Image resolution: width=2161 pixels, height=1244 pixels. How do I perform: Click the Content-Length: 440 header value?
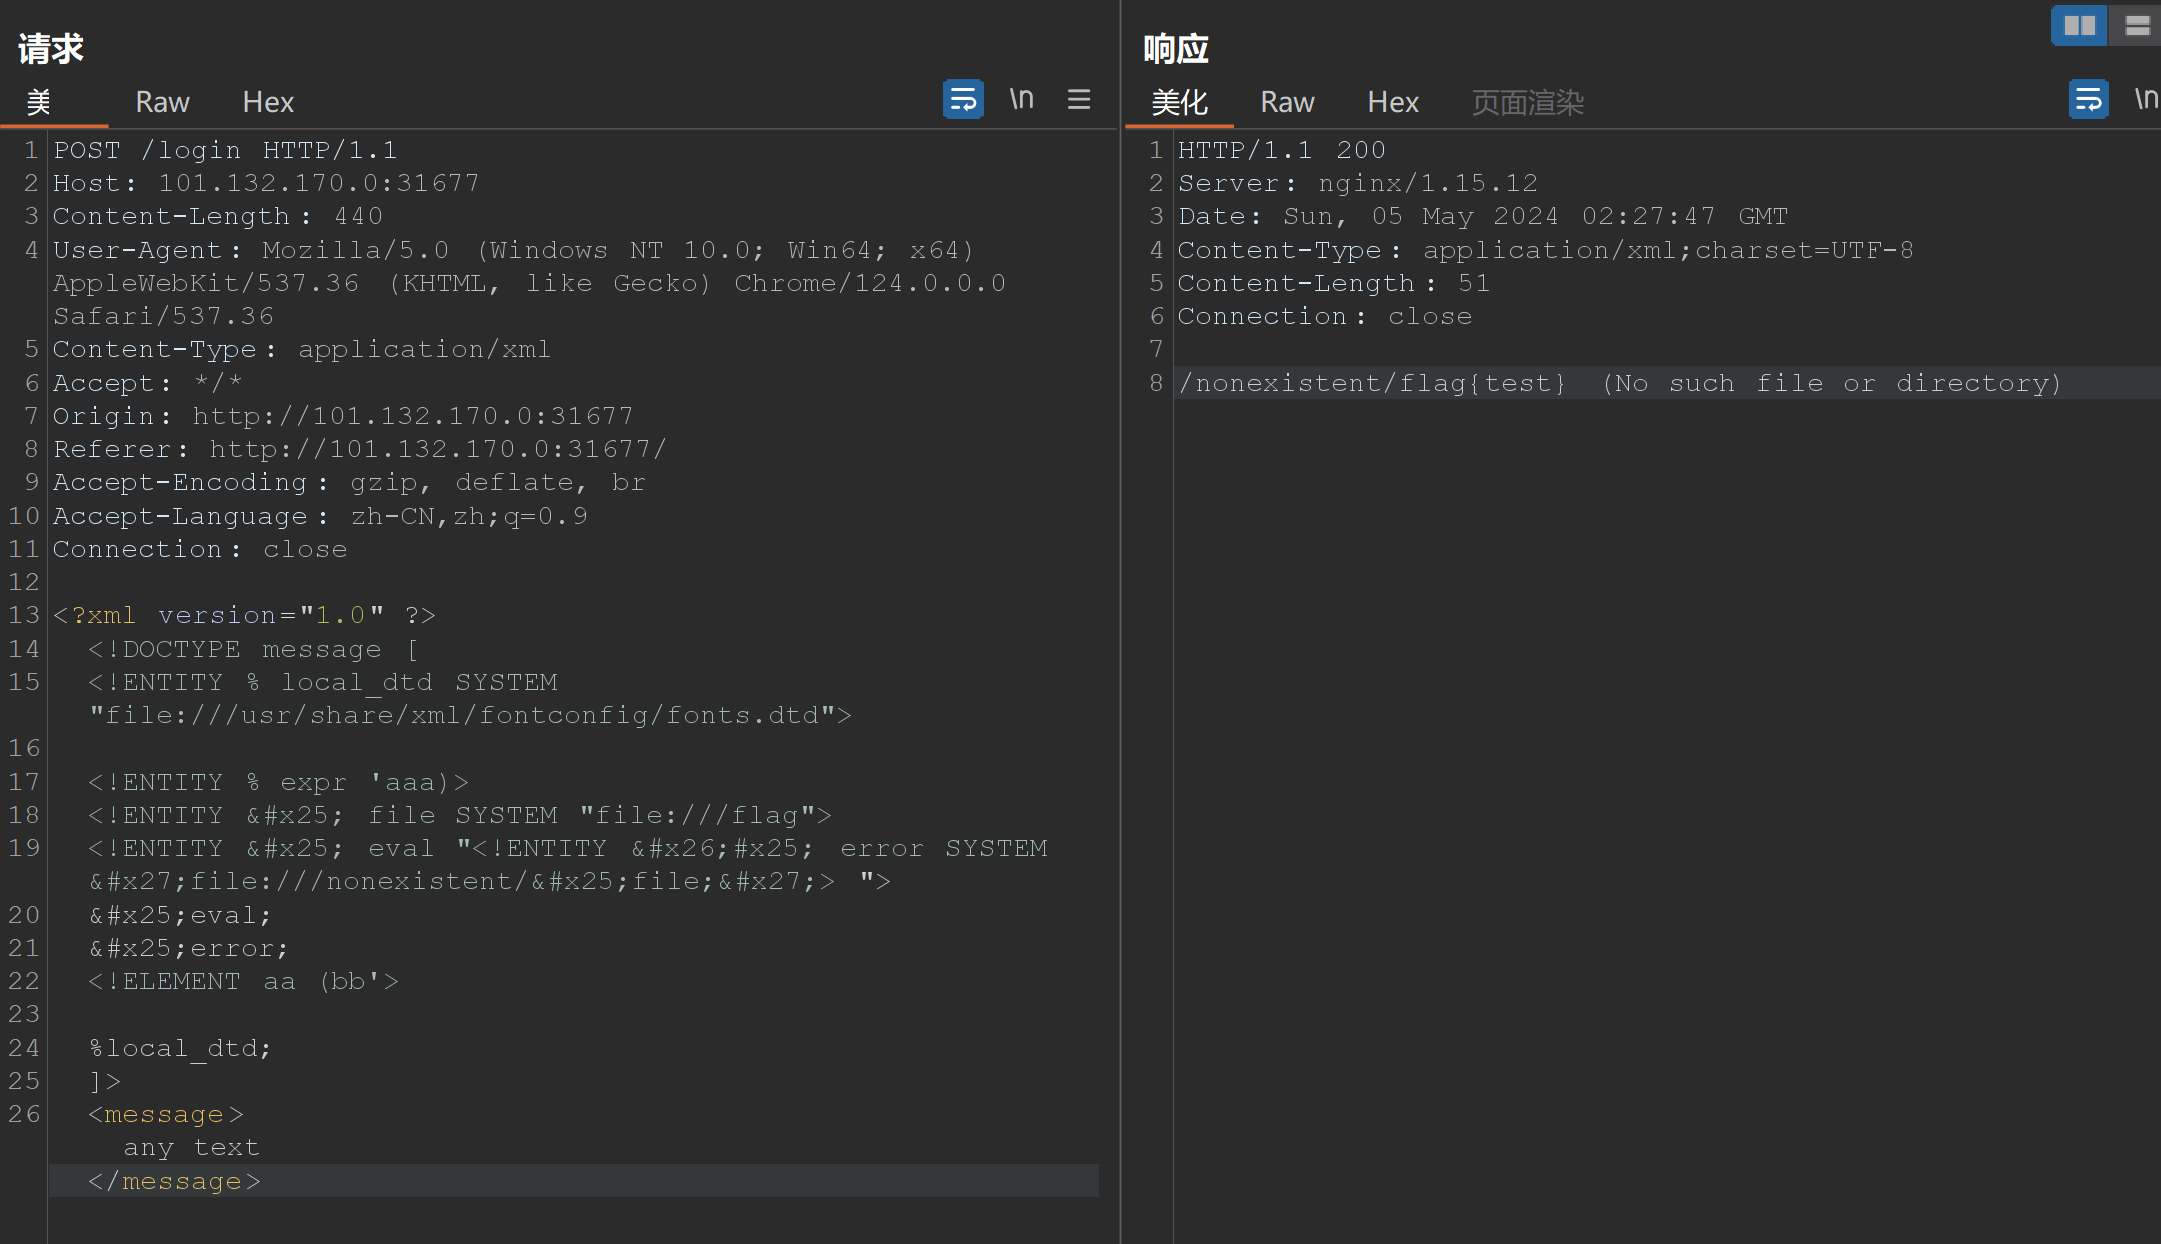pos(358,216)
